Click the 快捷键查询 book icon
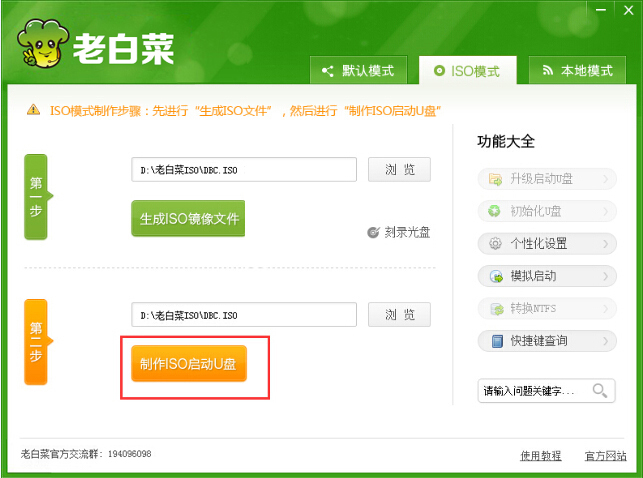The height and width of the screenshot is (478, 643). 497,341
